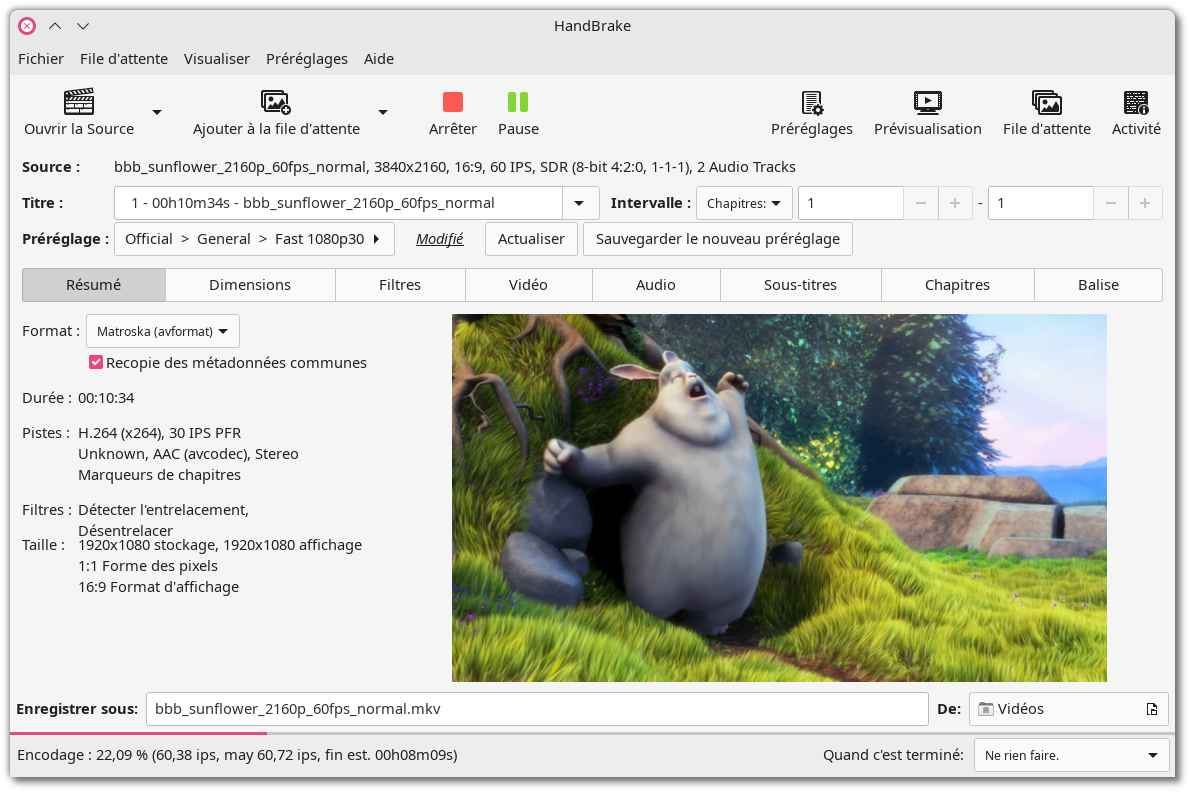Uncheck Recopie des métadonnées communes

click(96, 362)
